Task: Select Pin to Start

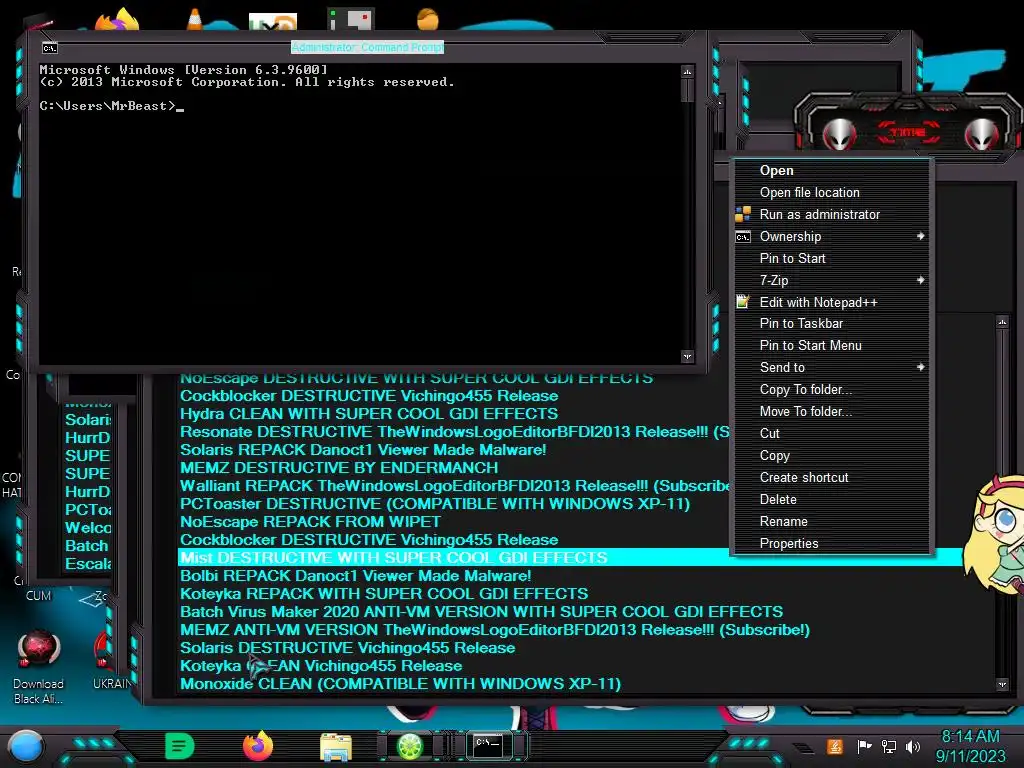Action: click(x=831, y=258)
